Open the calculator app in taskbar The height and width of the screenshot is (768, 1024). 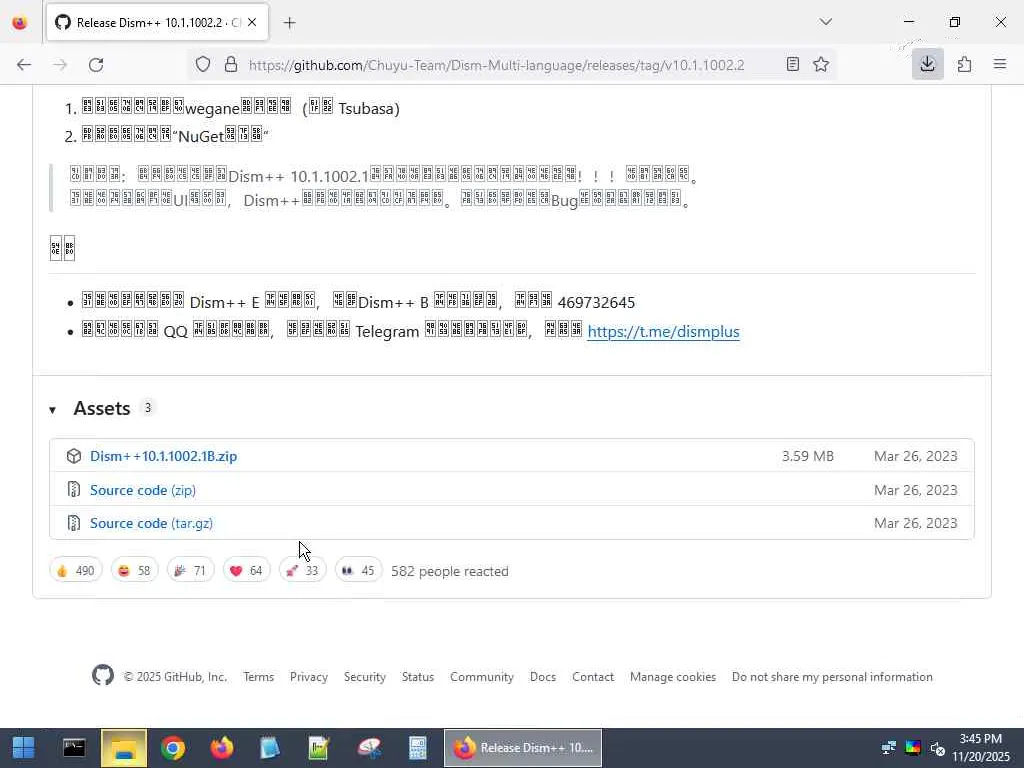click(x=417, y=748)
